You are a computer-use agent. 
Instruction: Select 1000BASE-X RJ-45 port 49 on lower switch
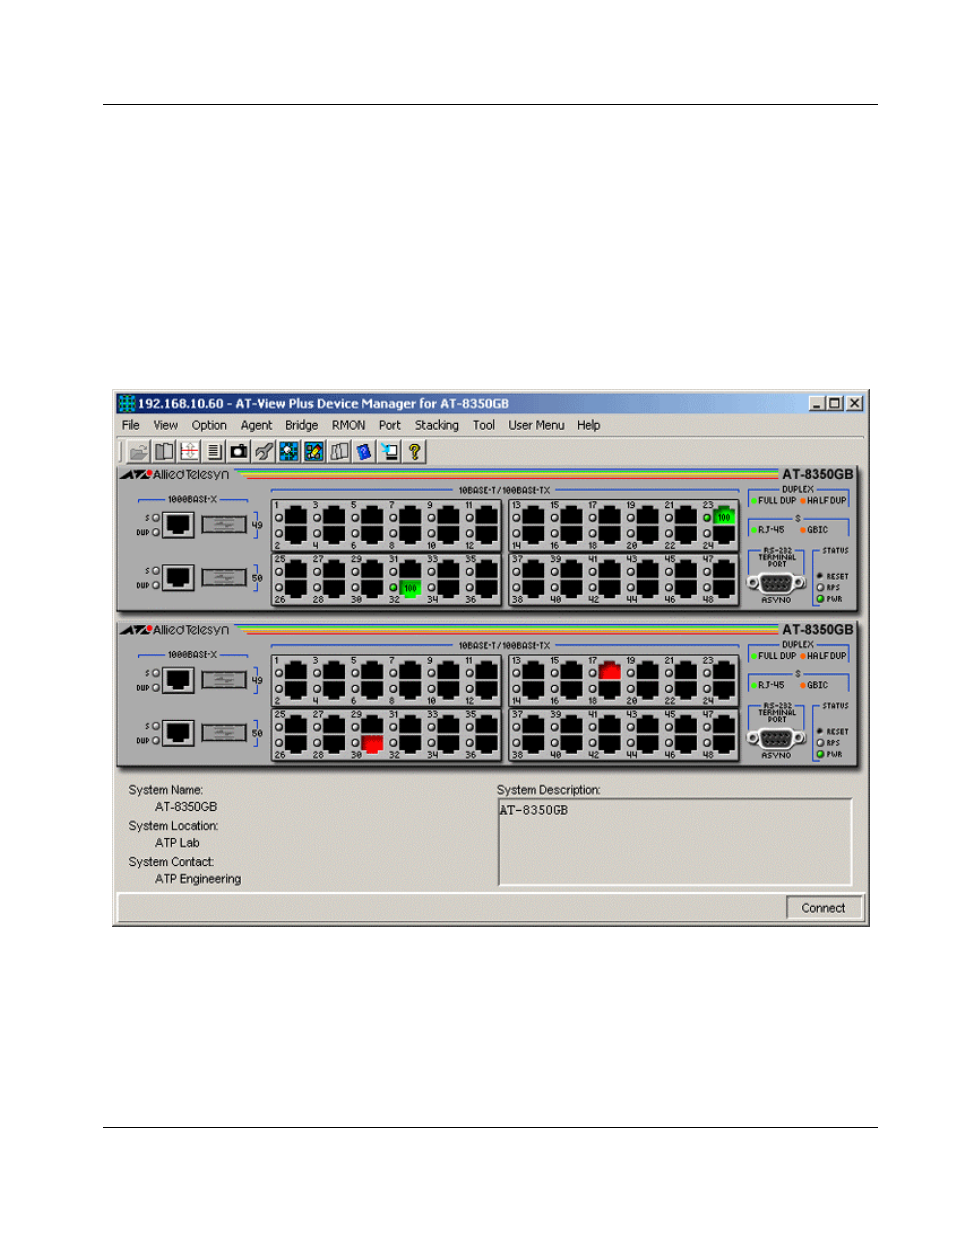point(178,680)
